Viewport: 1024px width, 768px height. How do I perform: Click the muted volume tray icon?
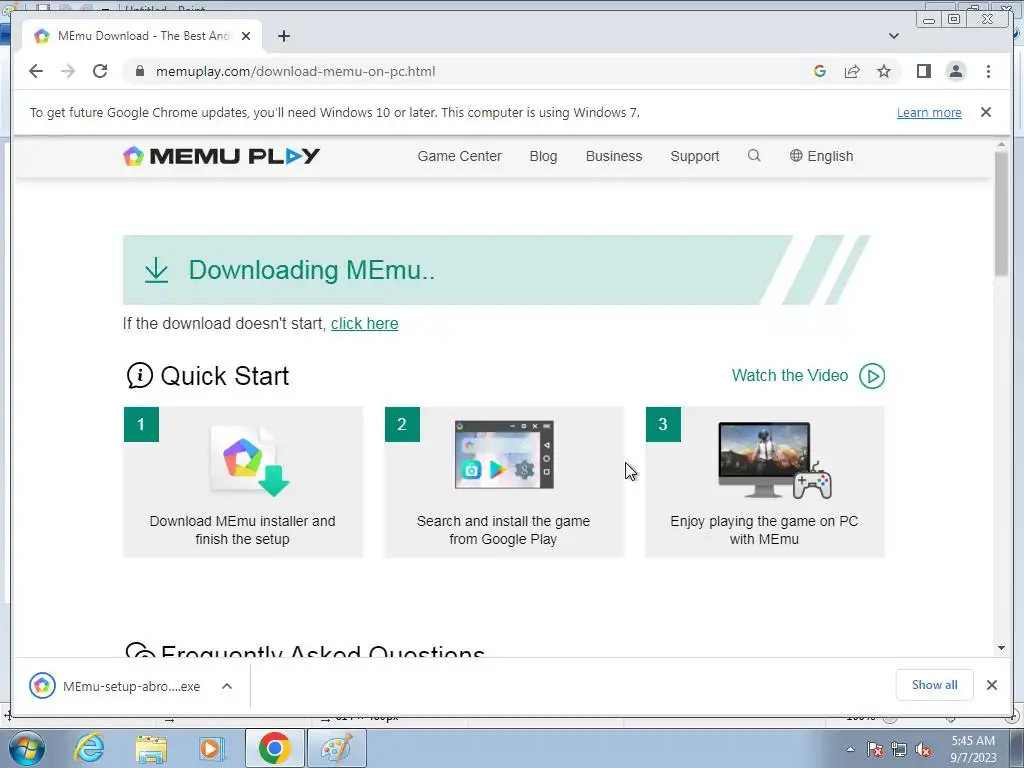(x=923, y=749)
